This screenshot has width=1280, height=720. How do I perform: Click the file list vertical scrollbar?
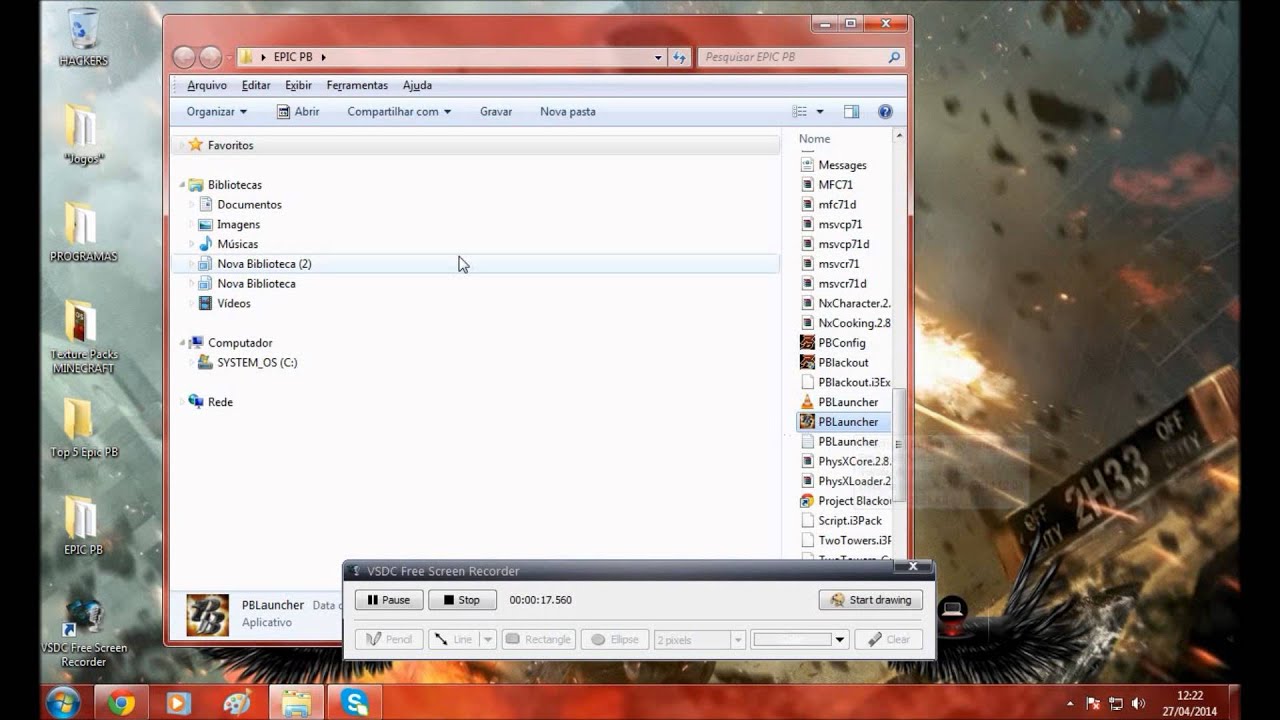[x=898, y=445]
